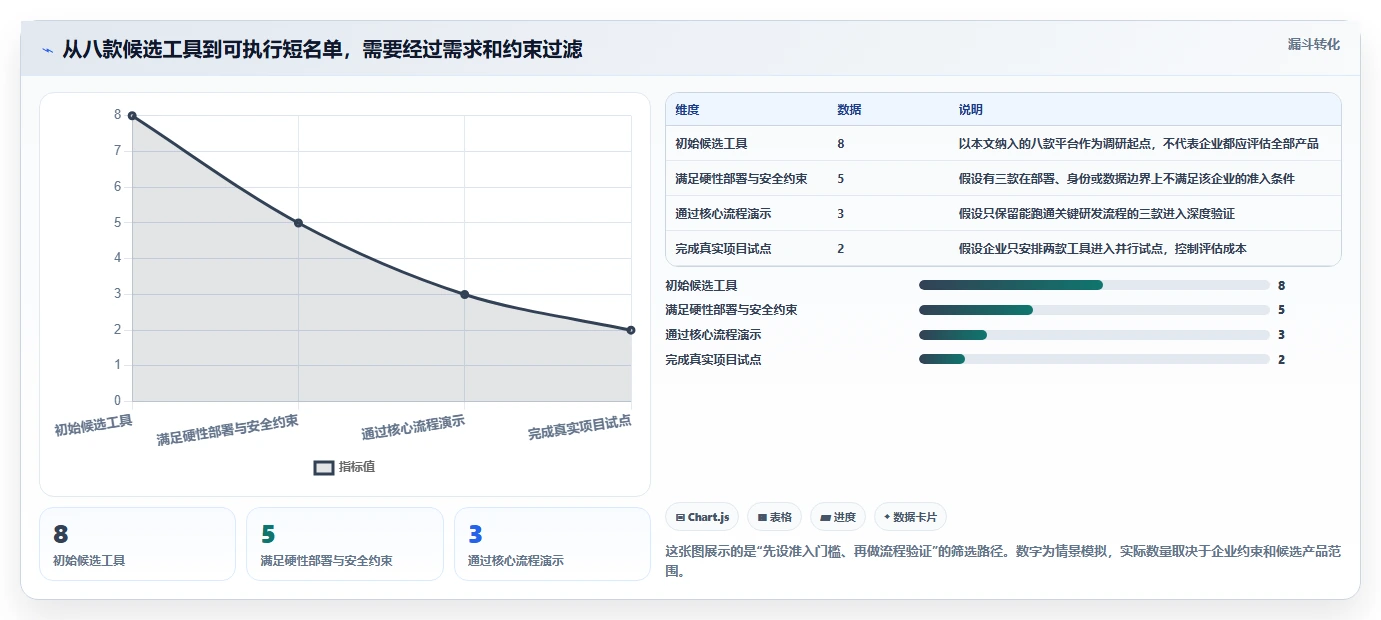Click the 数据卡片 tag

(x=910, y=517)
